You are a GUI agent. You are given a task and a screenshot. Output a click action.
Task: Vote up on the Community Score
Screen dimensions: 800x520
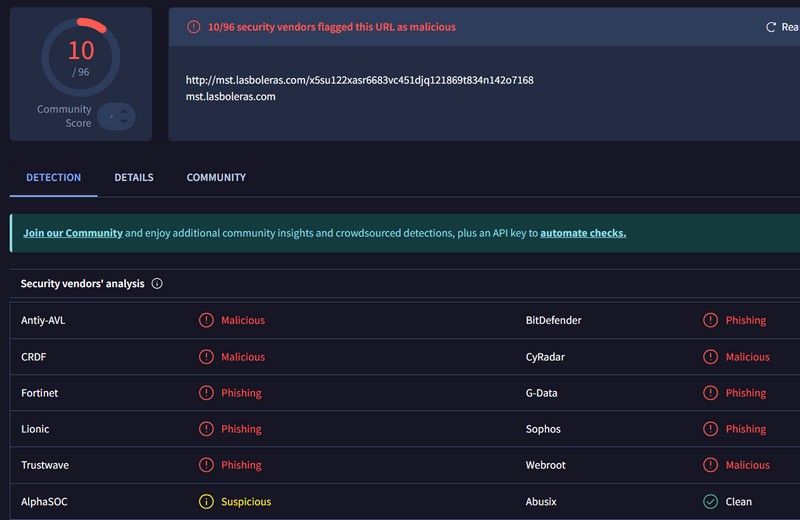coord(124,109)
